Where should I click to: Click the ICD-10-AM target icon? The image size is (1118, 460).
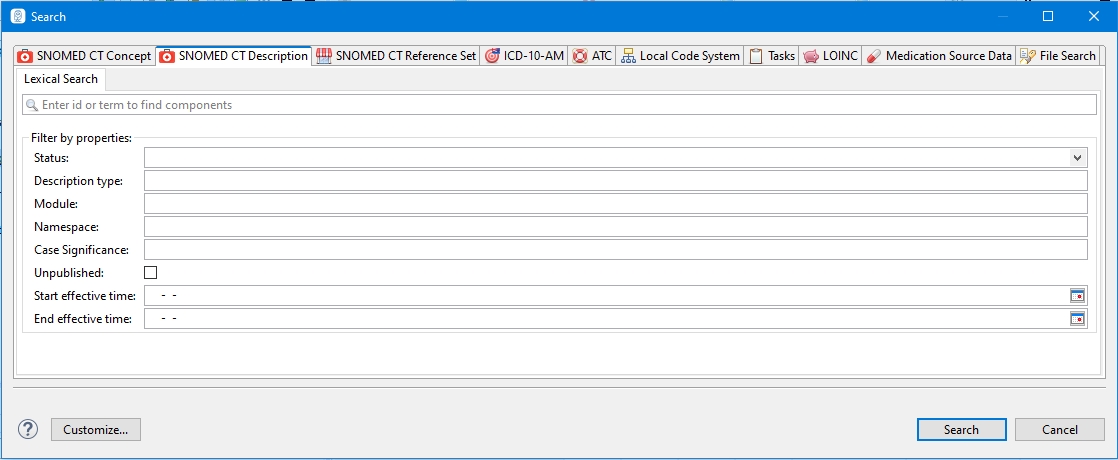(492, 56)
